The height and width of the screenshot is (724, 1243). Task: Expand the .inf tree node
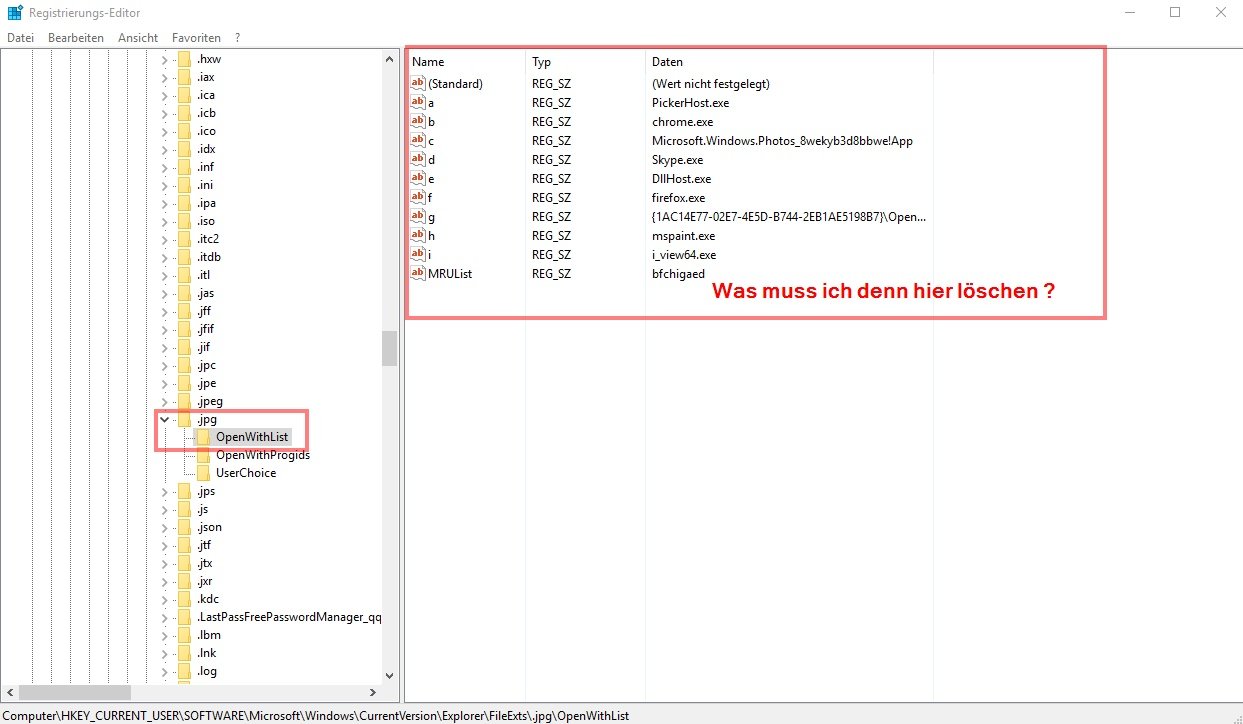tap(165, 167)
